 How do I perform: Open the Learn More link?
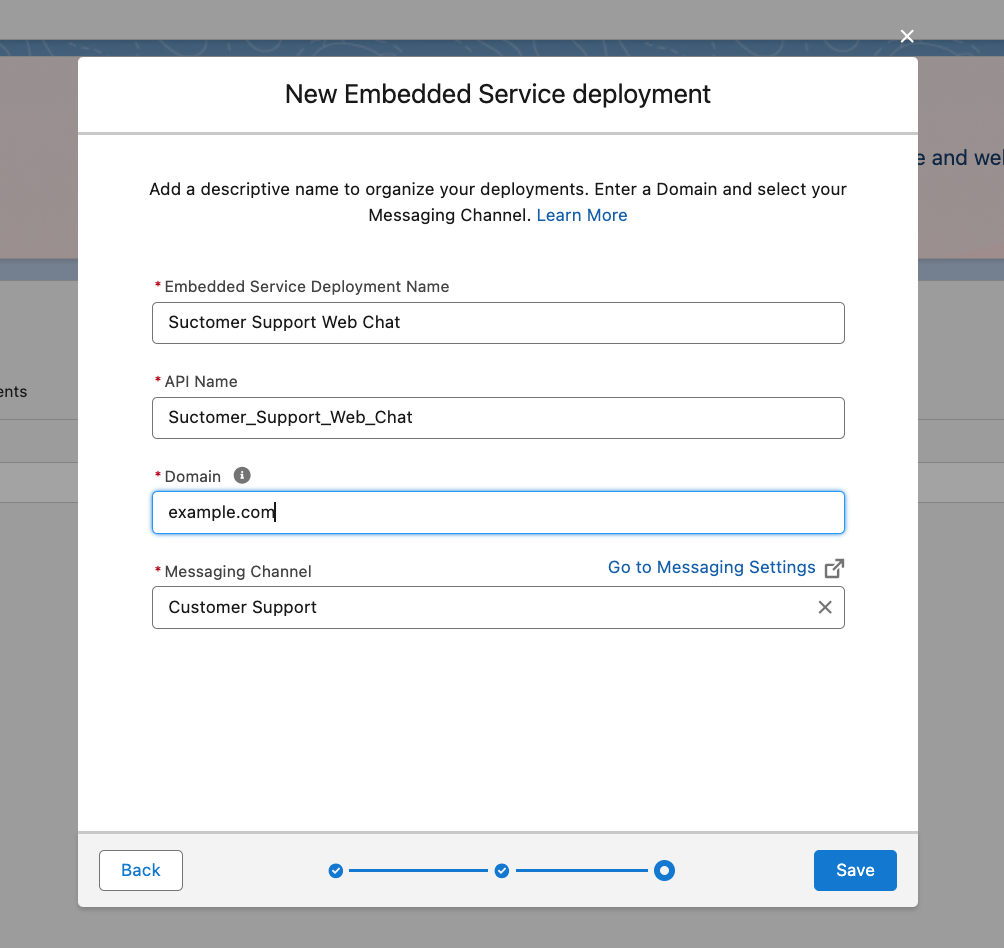pos(581,215)
